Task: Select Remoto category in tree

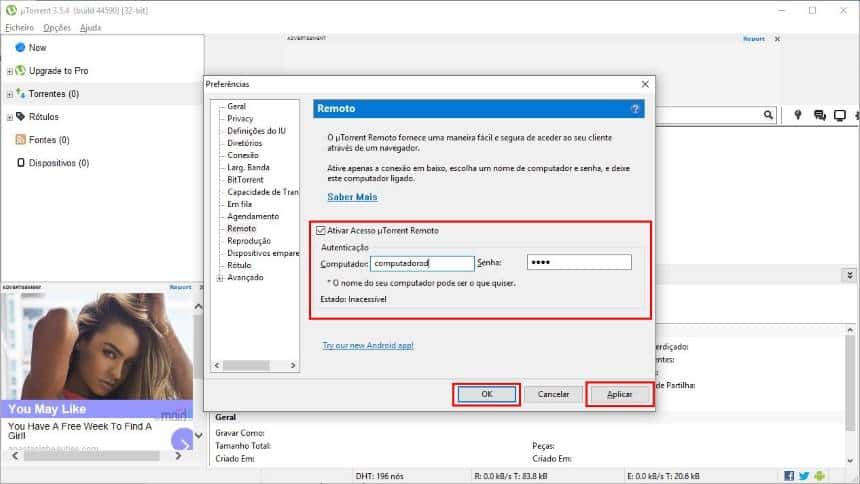Action: point(241,228)
